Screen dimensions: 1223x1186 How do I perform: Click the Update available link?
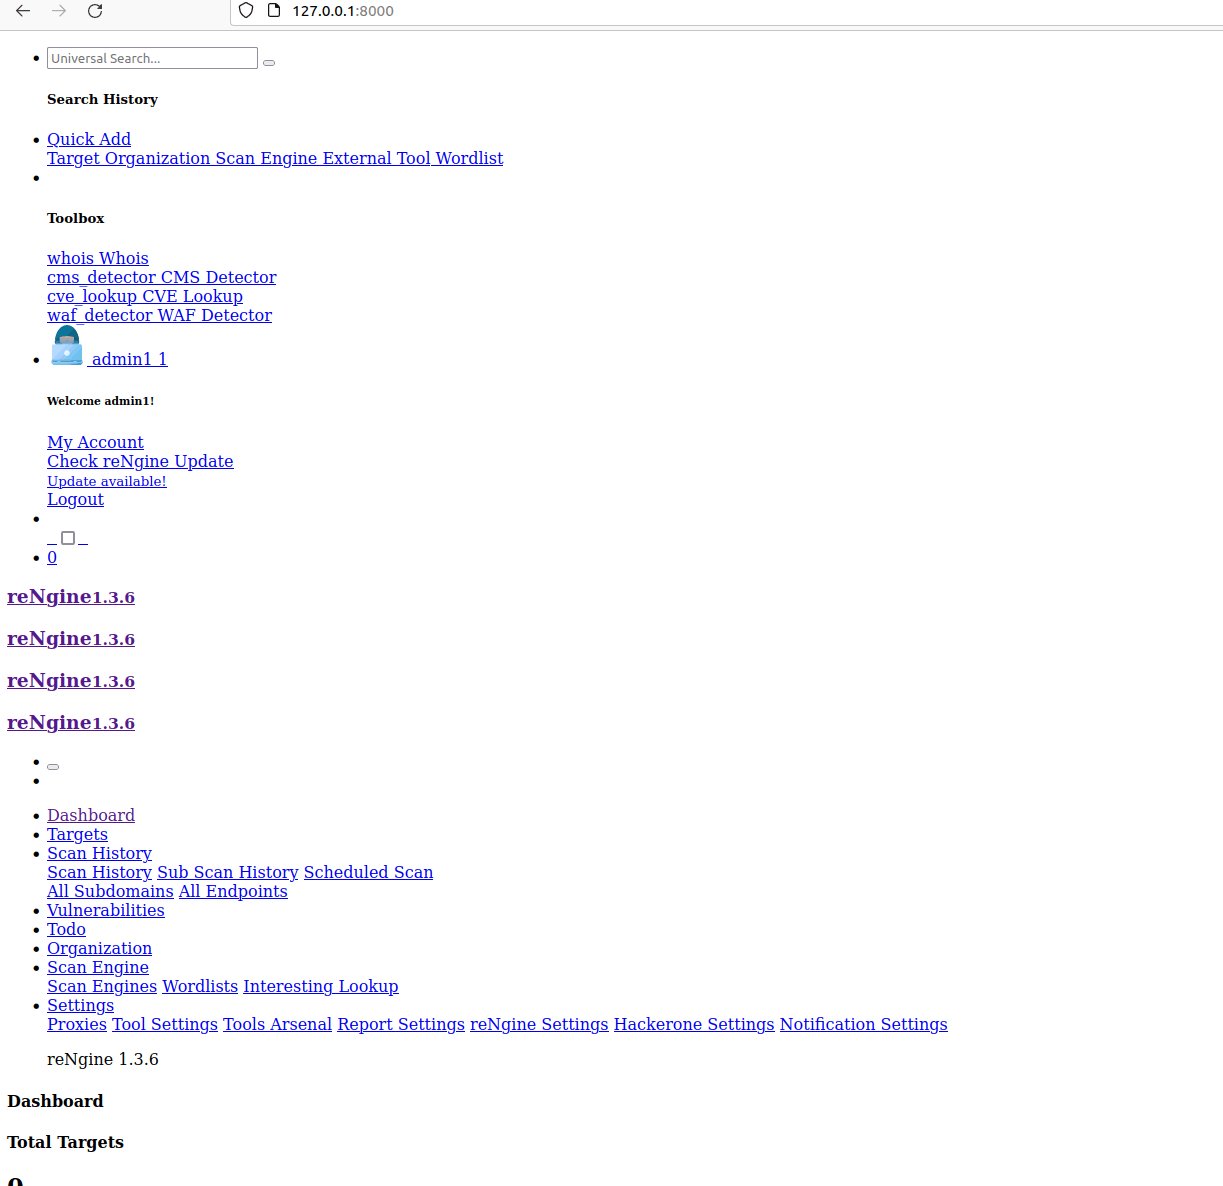[x=106, y=481]
